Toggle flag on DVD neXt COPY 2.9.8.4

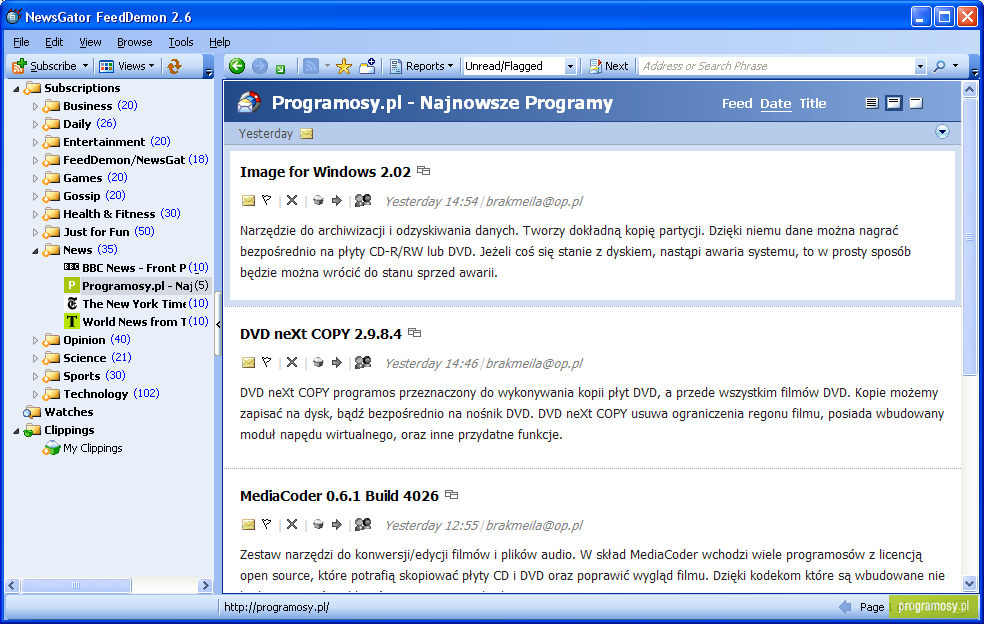(x=267, y=362)
